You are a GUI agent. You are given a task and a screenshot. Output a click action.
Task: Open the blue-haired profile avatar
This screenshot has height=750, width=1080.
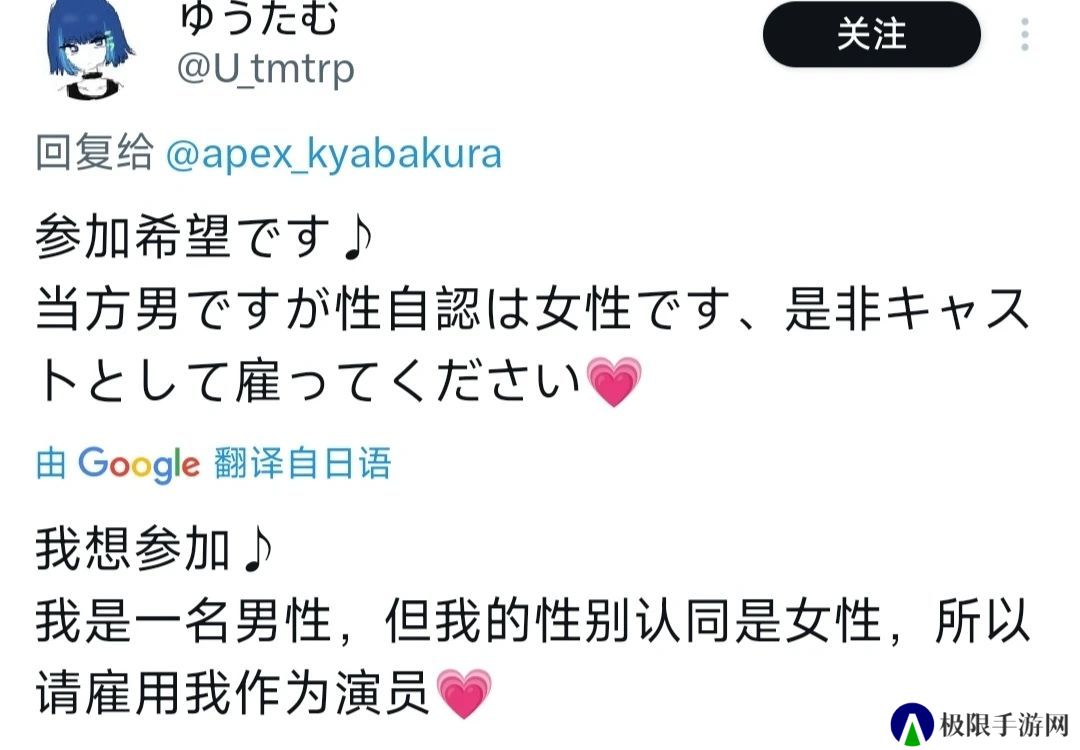click(x=90, y=48)
